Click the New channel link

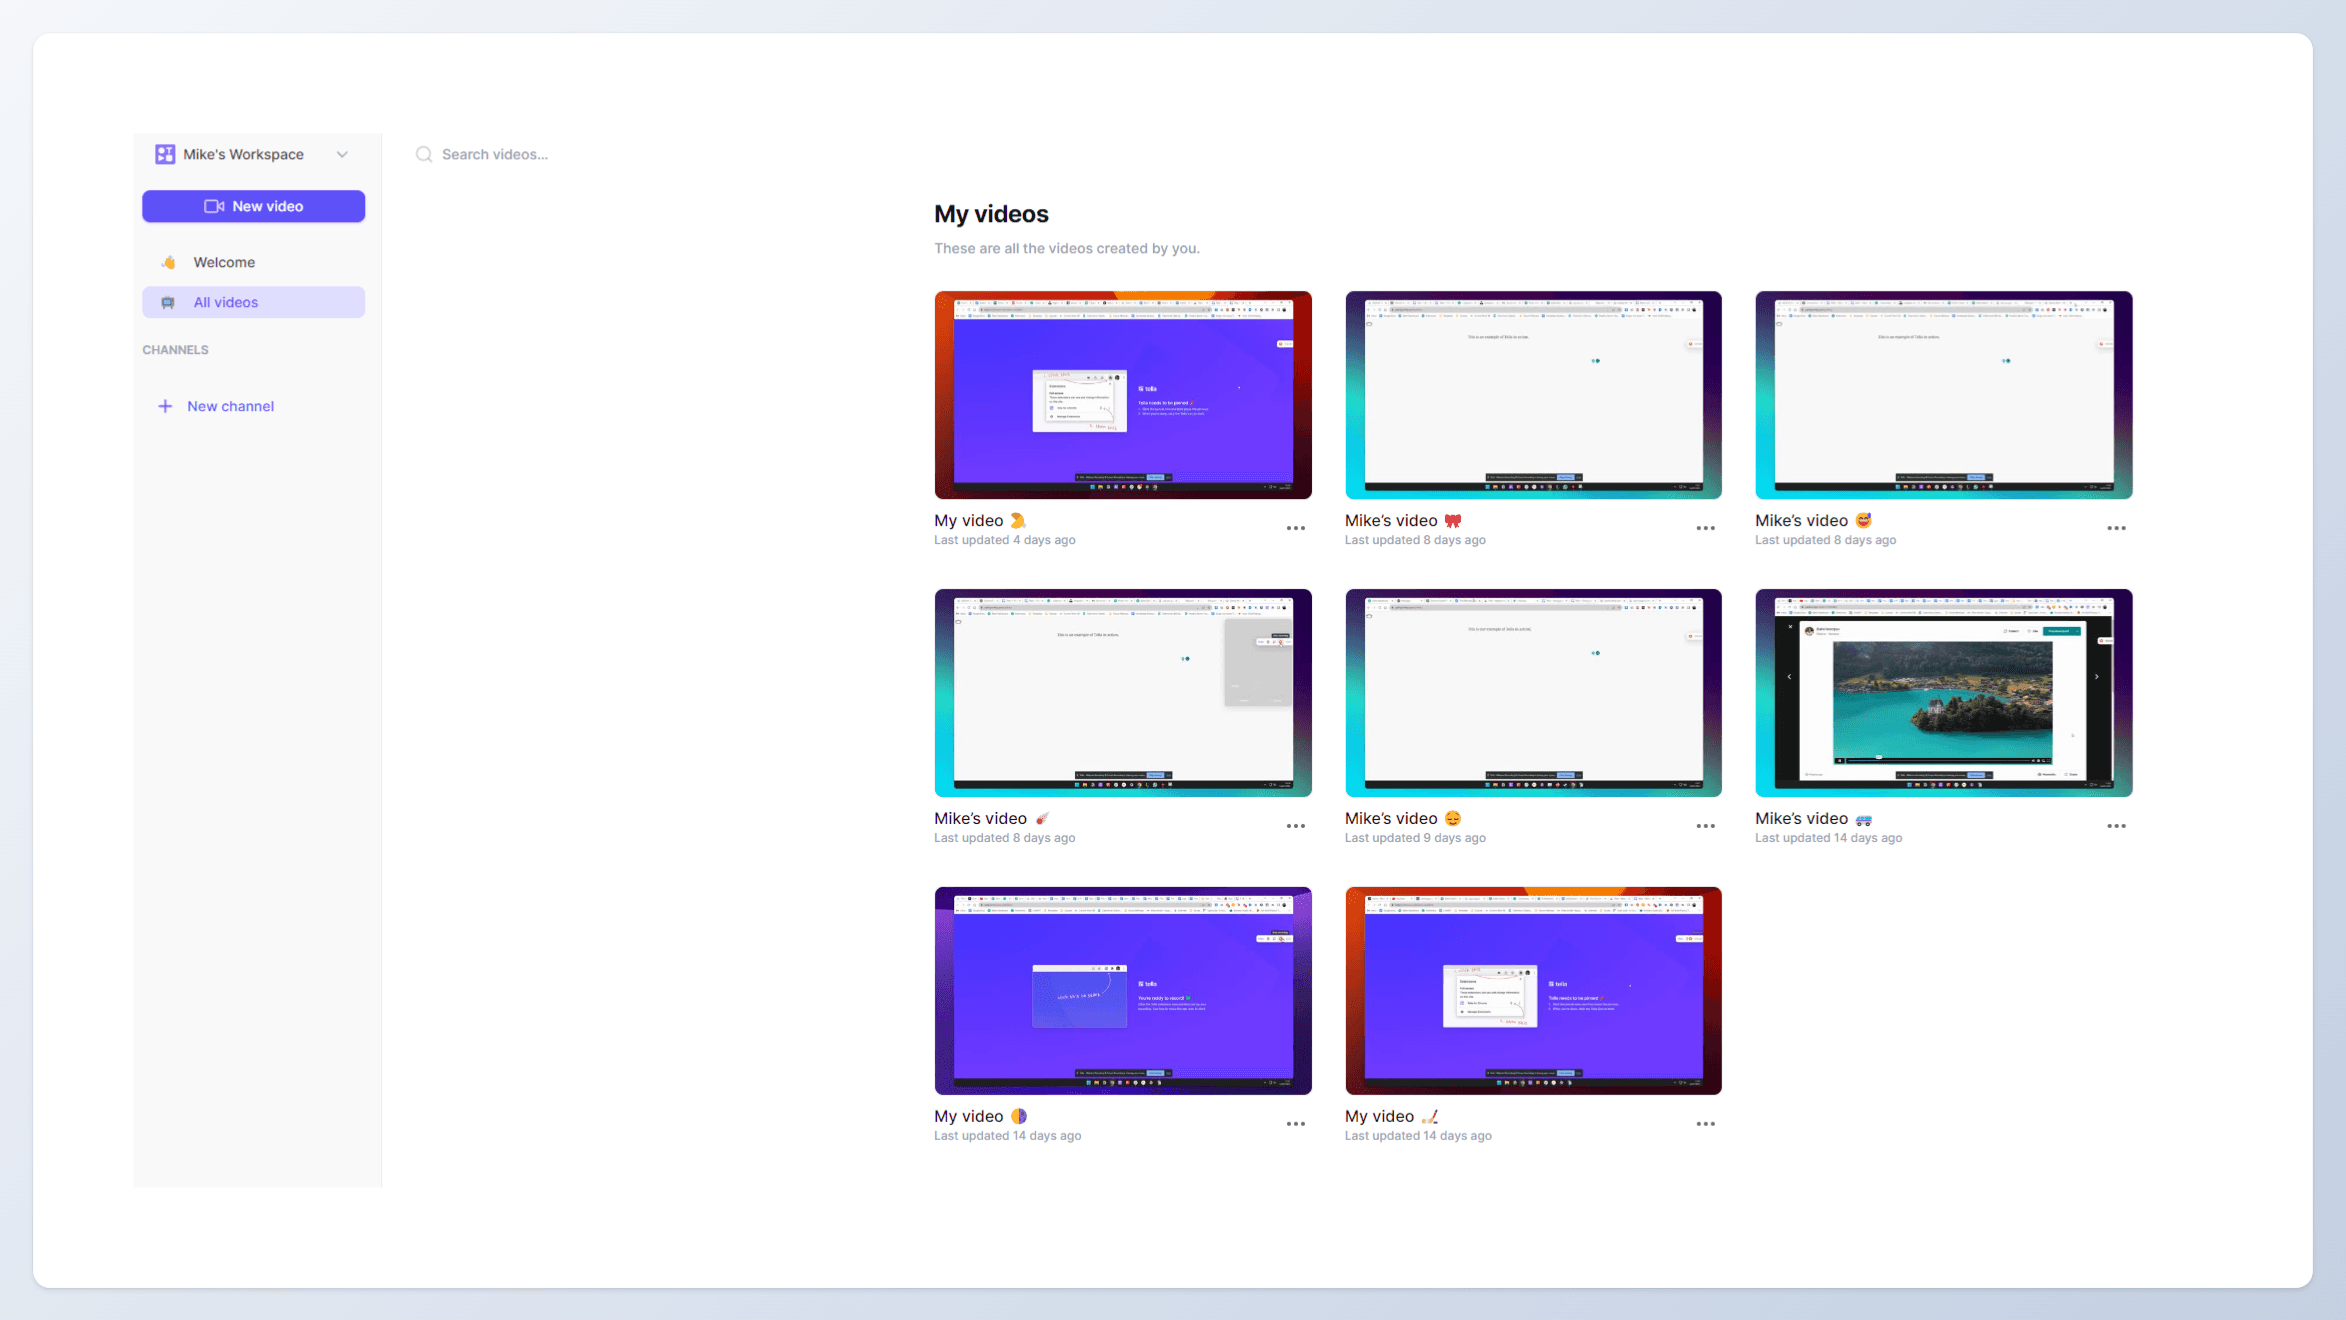[x=230, y=406]
